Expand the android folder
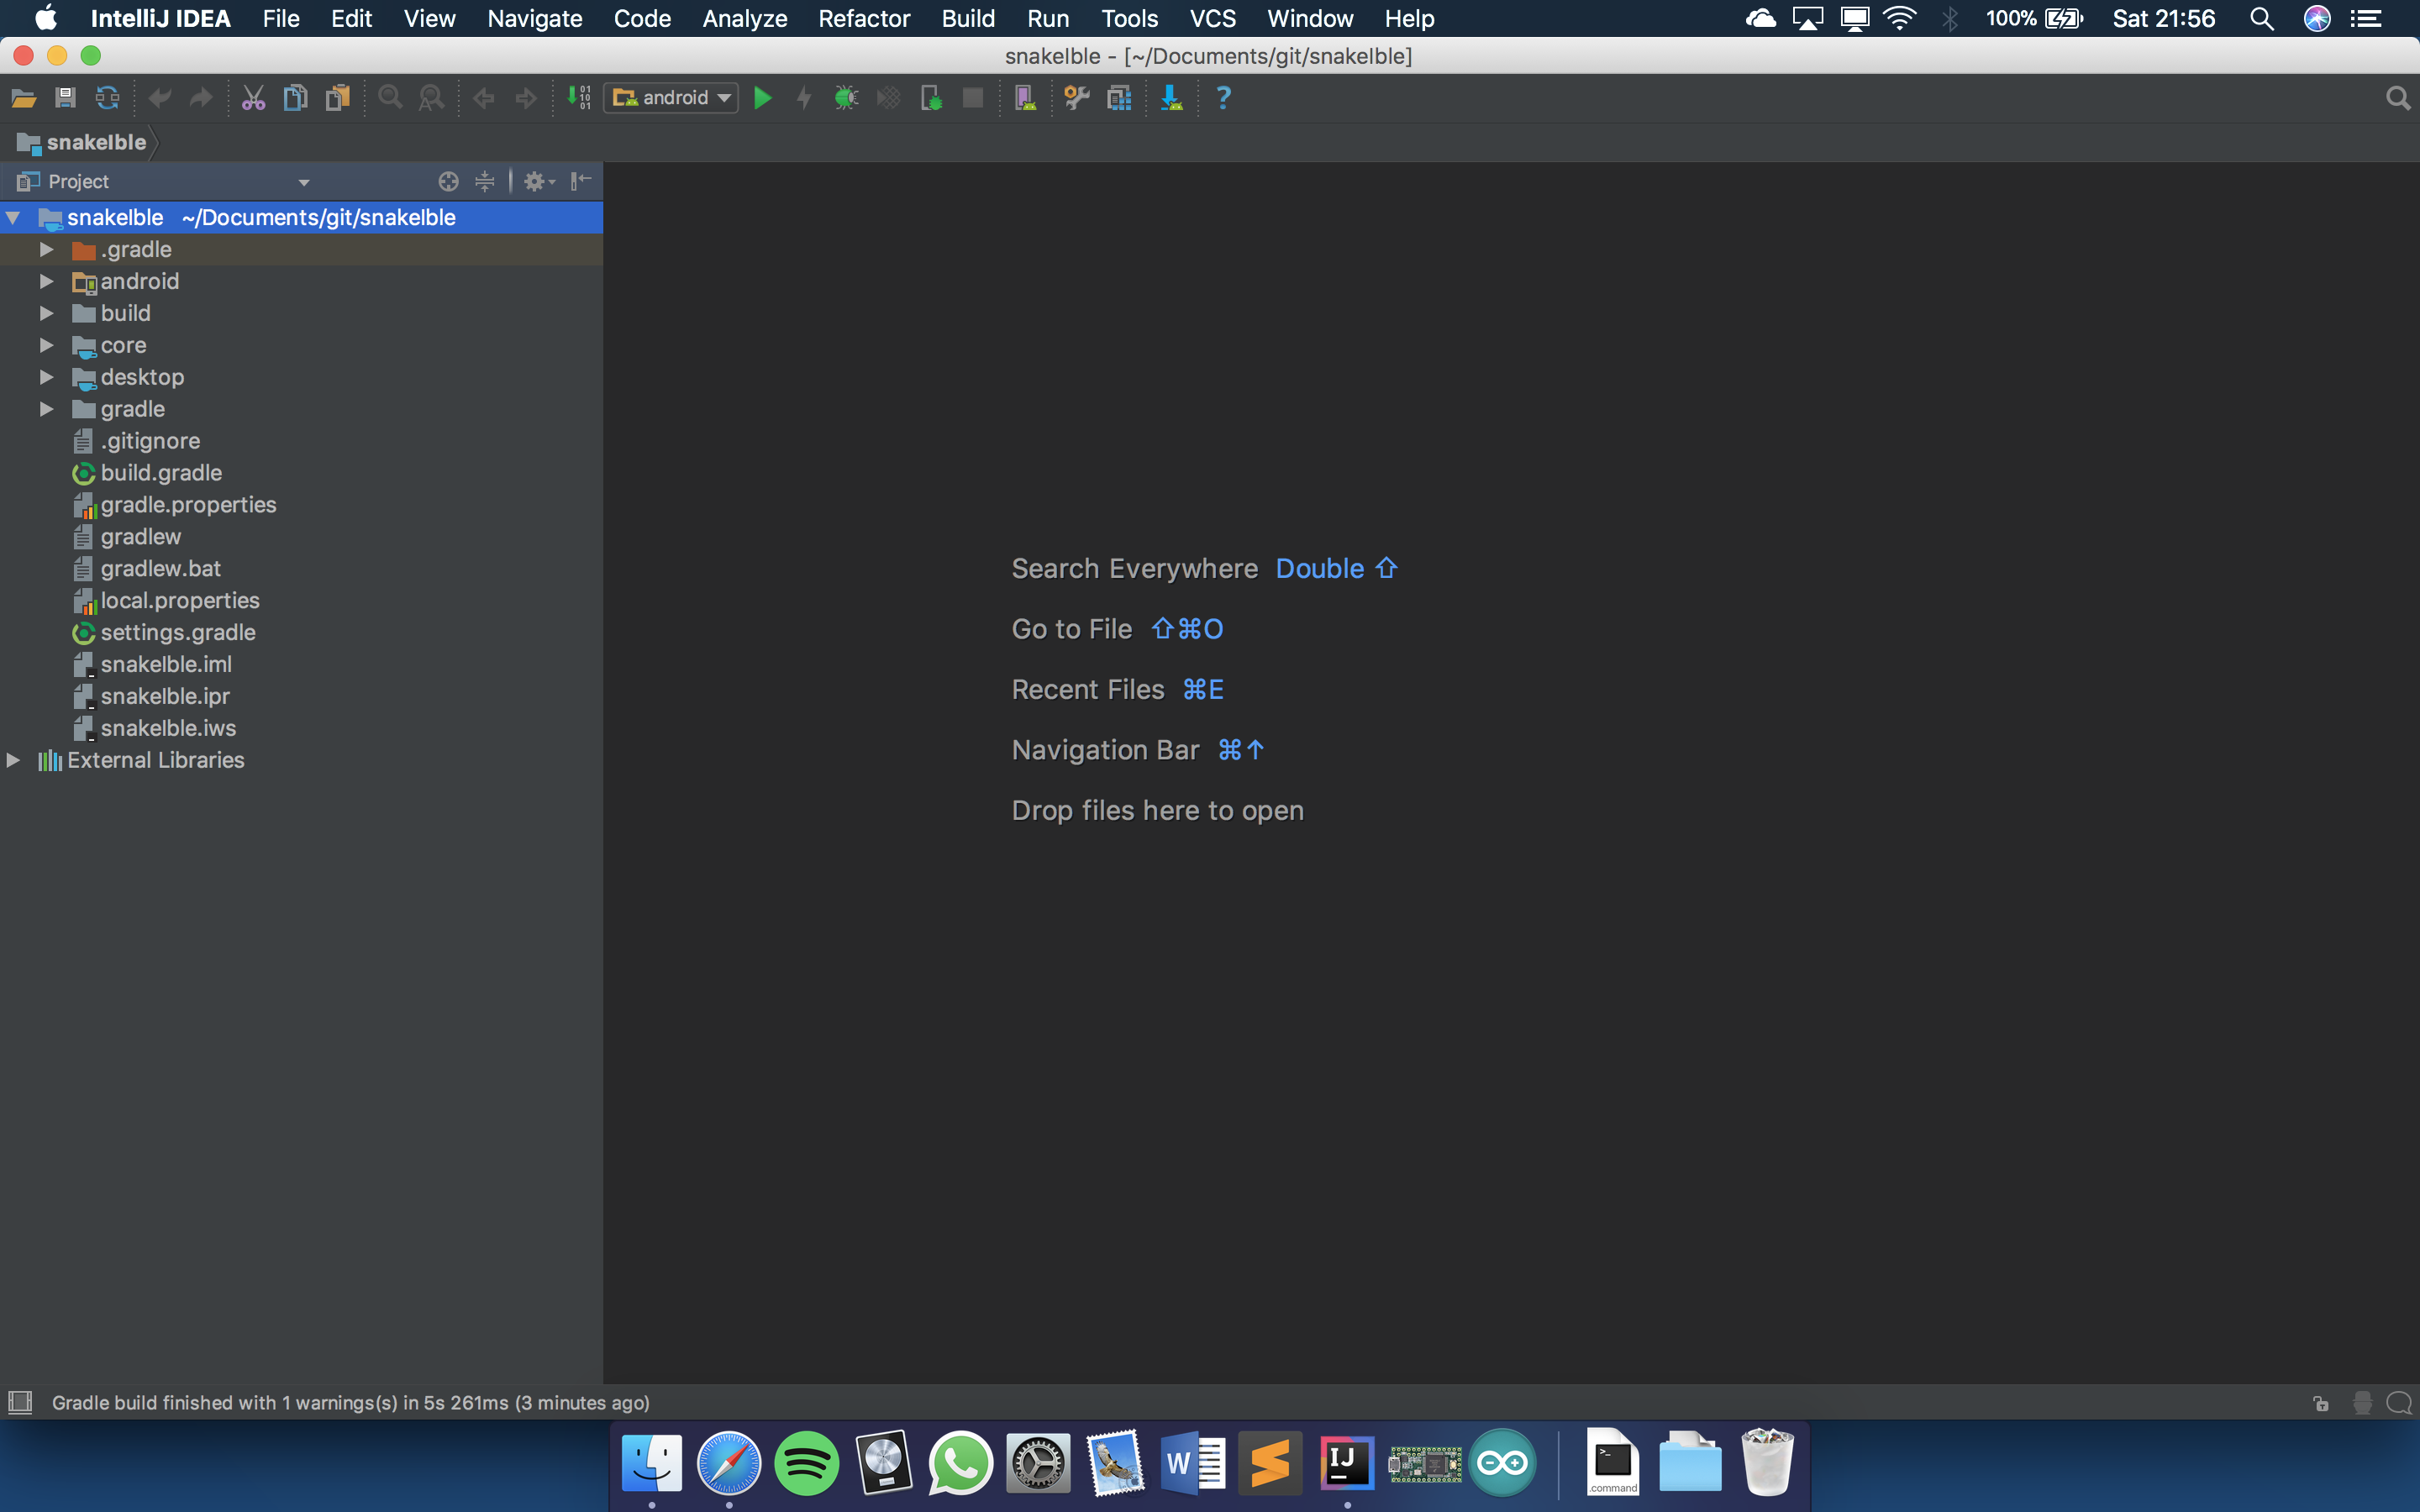Viewport: 2420px width, 1512px height. [x=45, y=281]
